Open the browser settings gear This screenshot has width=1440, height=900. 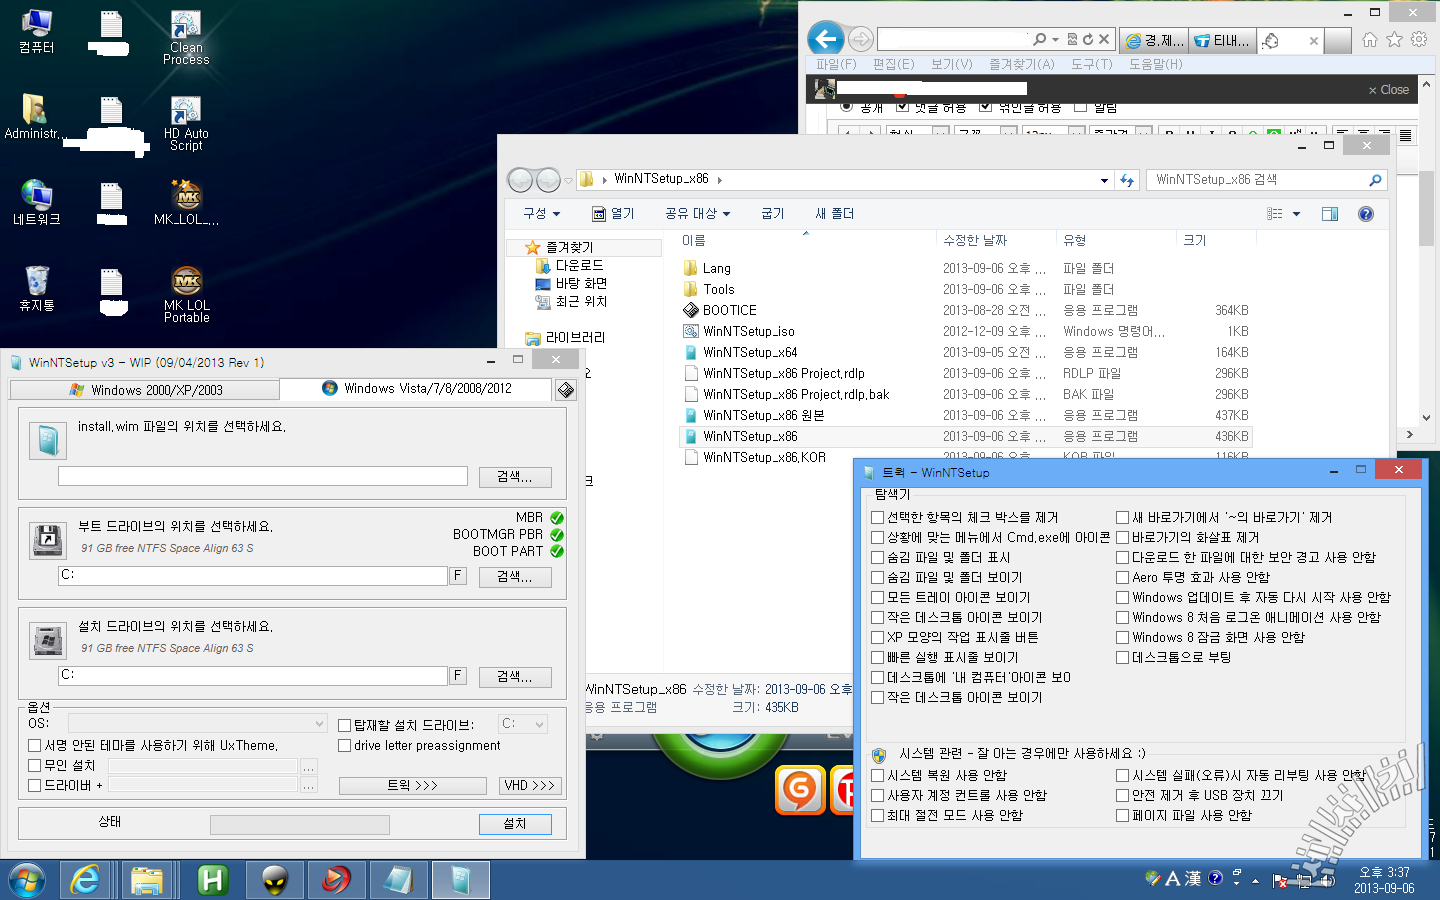pos(1419,39)
